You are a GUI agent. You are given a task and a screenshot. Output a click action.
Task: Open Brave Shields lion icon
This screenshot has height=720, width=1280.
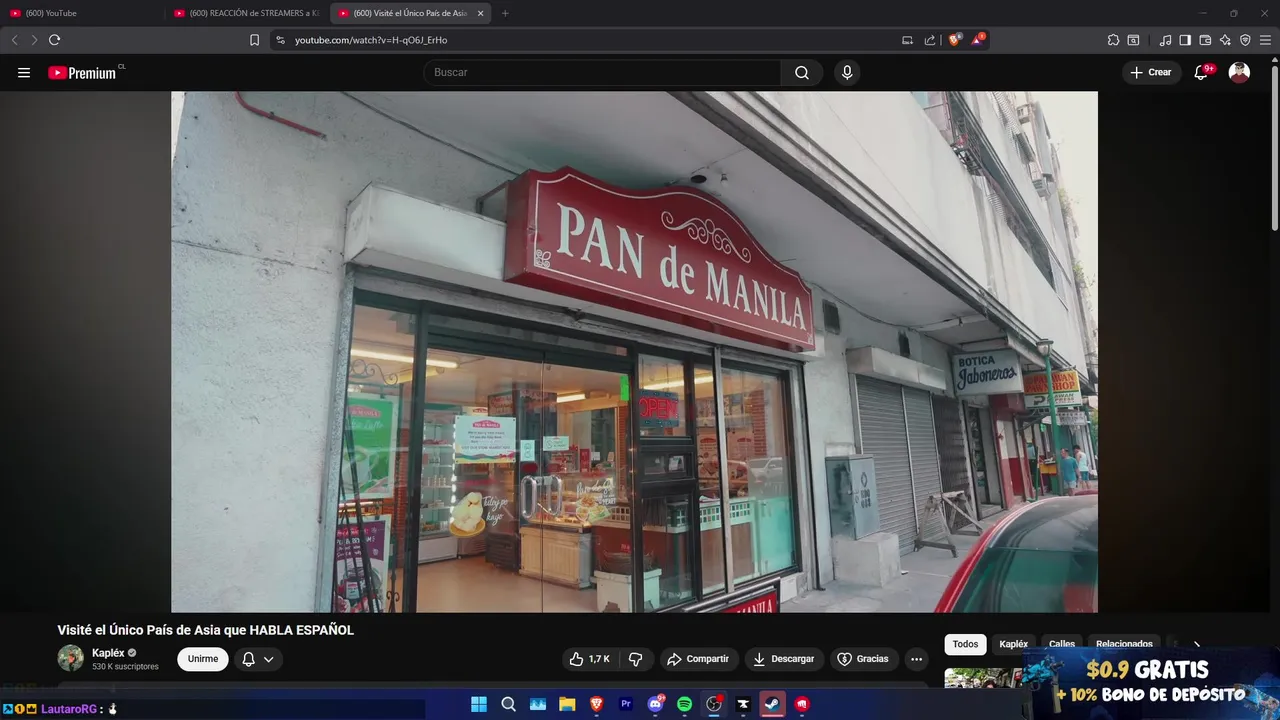955,40
